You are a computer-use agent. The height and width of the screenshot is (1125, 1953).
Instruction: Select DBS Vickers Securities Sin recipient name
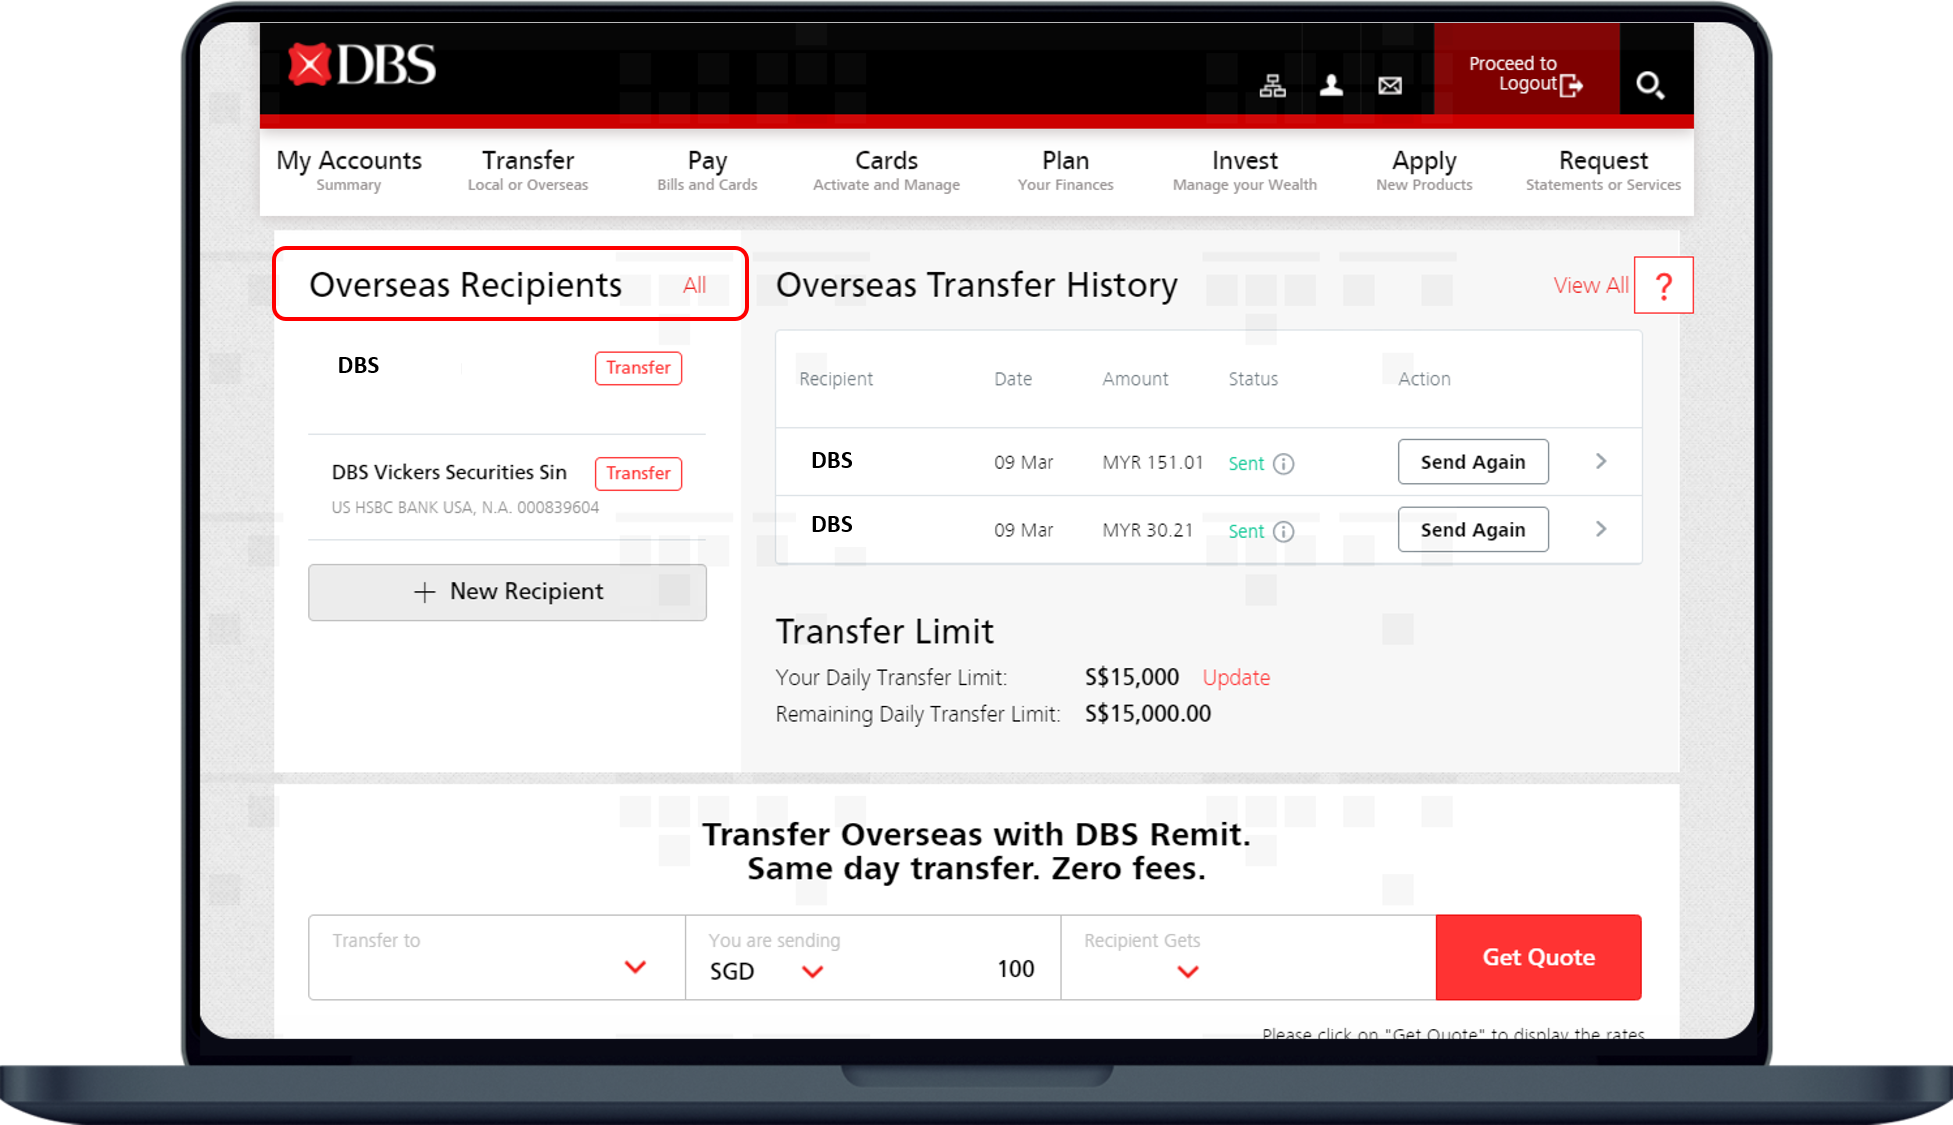pos(449,472)
